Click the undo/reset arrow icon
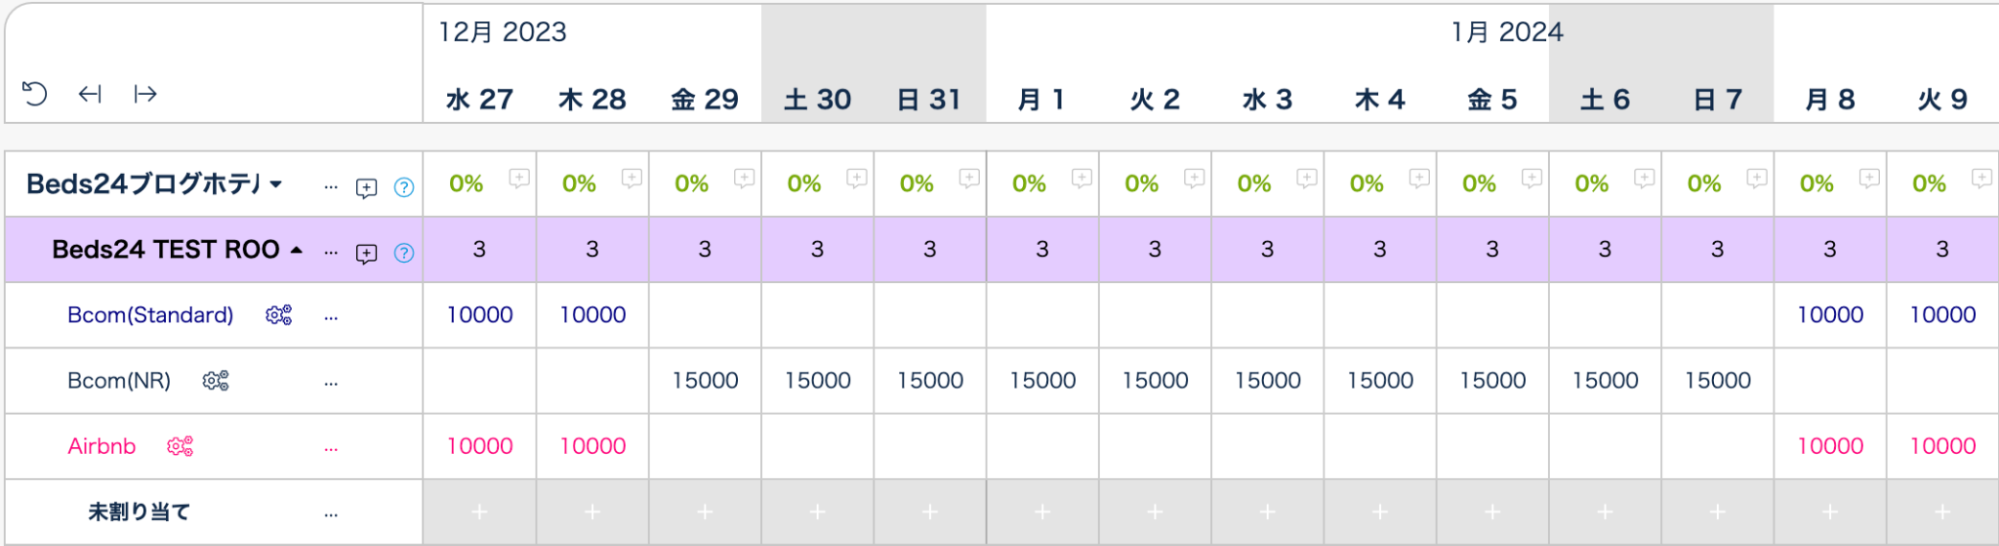 35,94
